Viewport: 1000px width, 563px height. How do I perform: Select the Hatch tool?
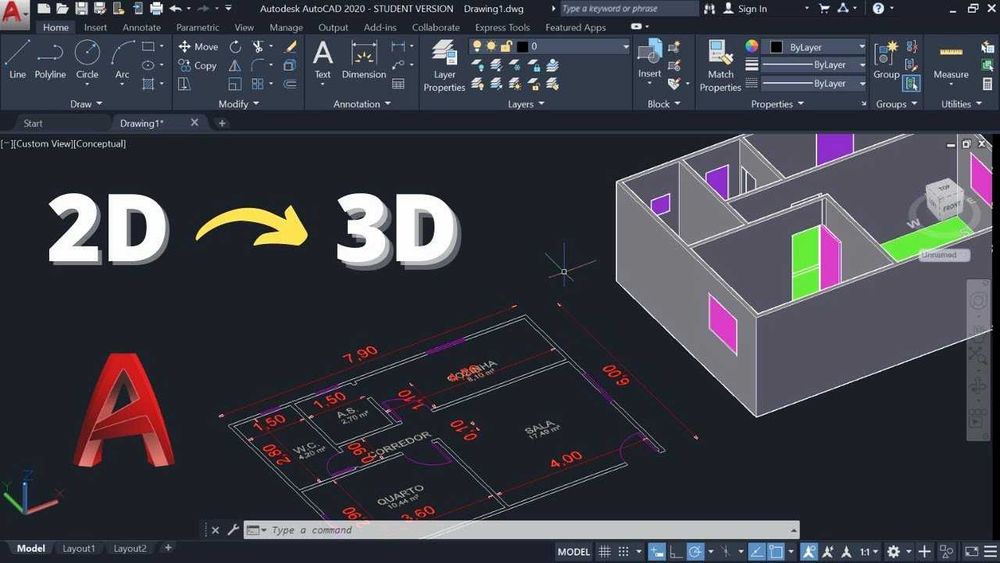point(148,84)
